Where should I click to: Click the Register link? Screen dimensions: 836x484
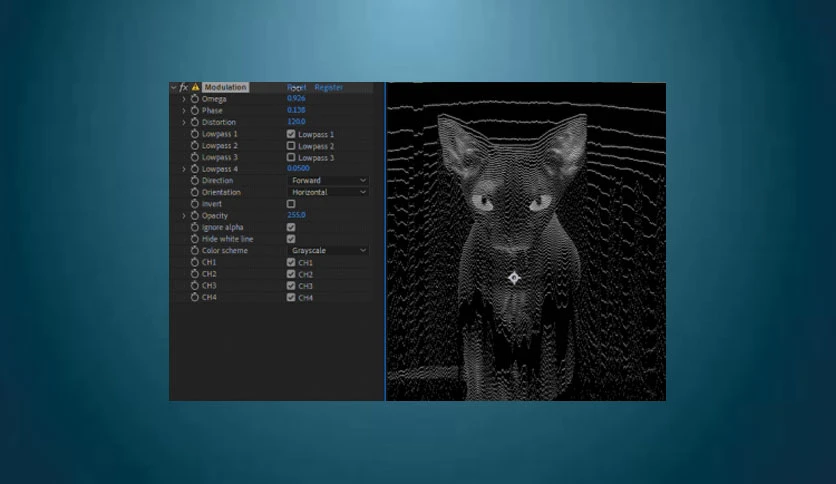coord(328,87)
